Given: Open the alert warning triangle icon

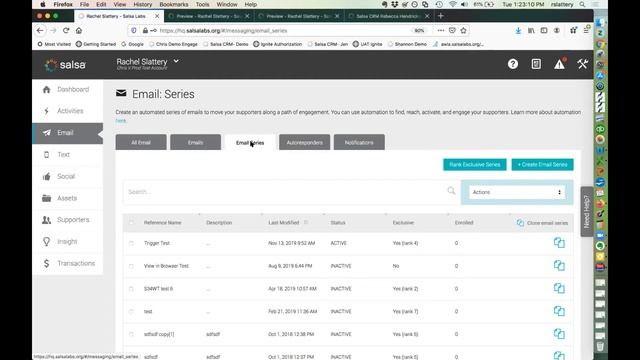Looking at the screenshot, I should 559,64.
